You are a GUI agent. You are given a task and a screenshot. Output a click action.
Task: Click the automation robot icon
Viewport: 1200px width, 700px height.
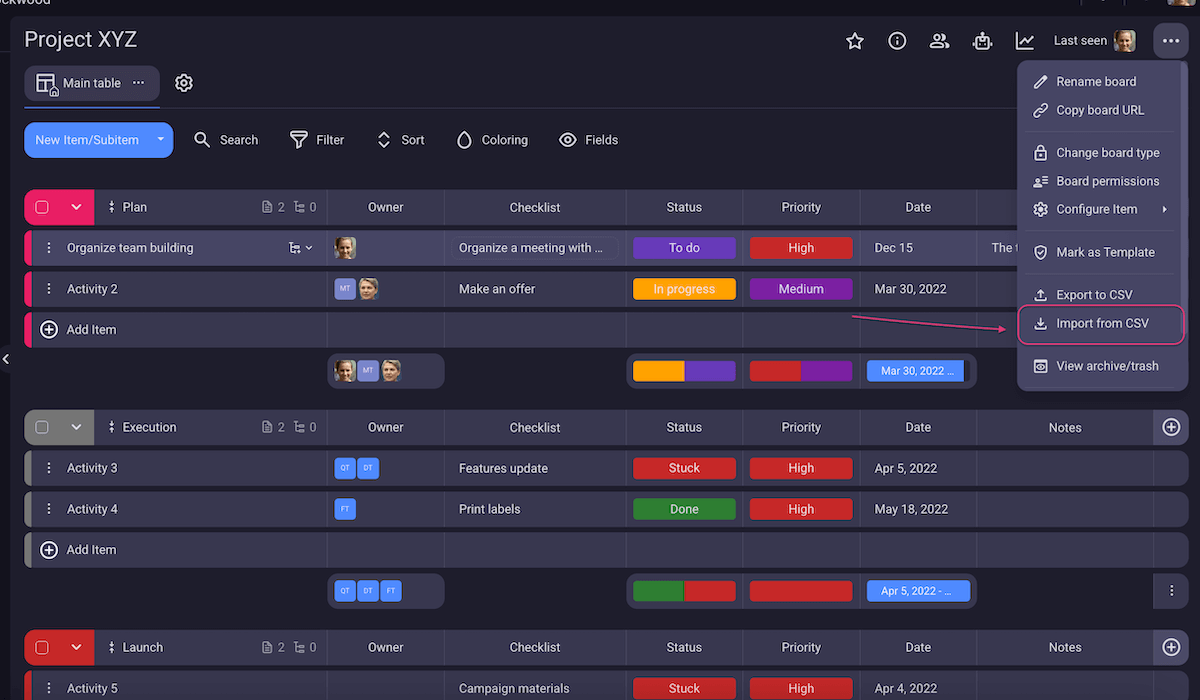(982, 41)
